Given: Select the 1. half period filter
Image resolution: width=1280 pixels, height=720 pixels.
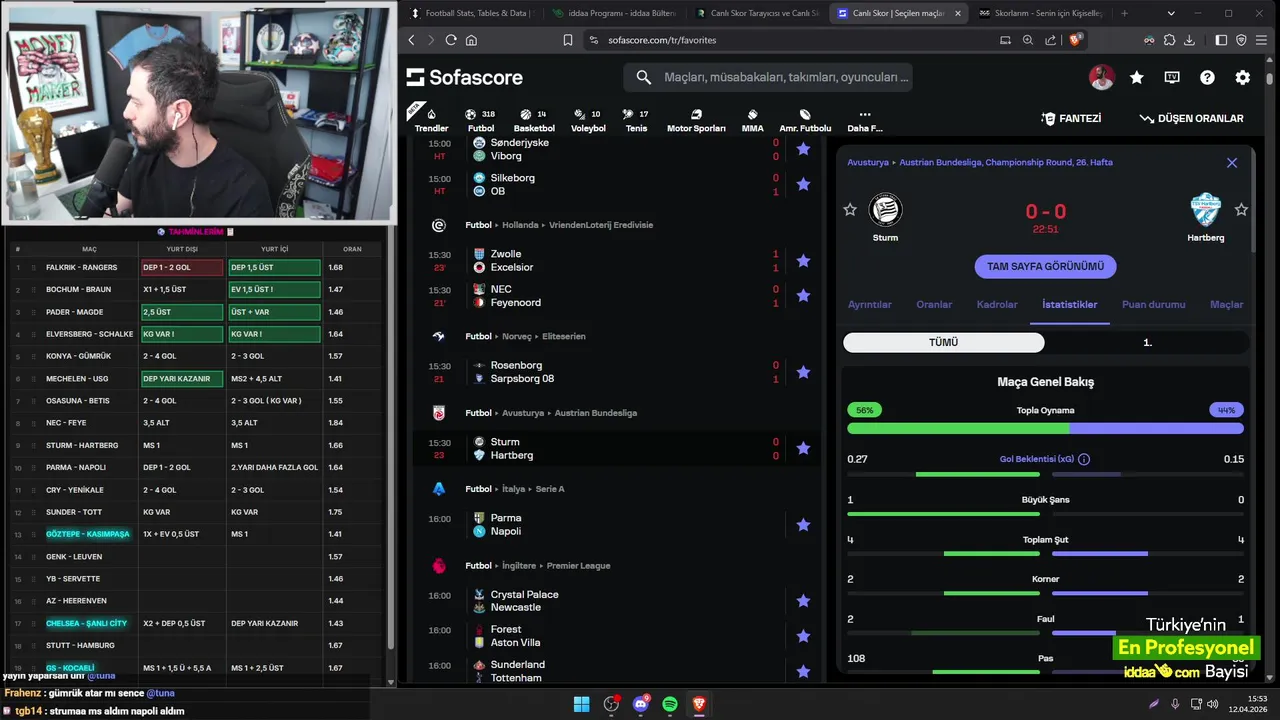Looking at the screenshot, I should (x=1147, y=343).
